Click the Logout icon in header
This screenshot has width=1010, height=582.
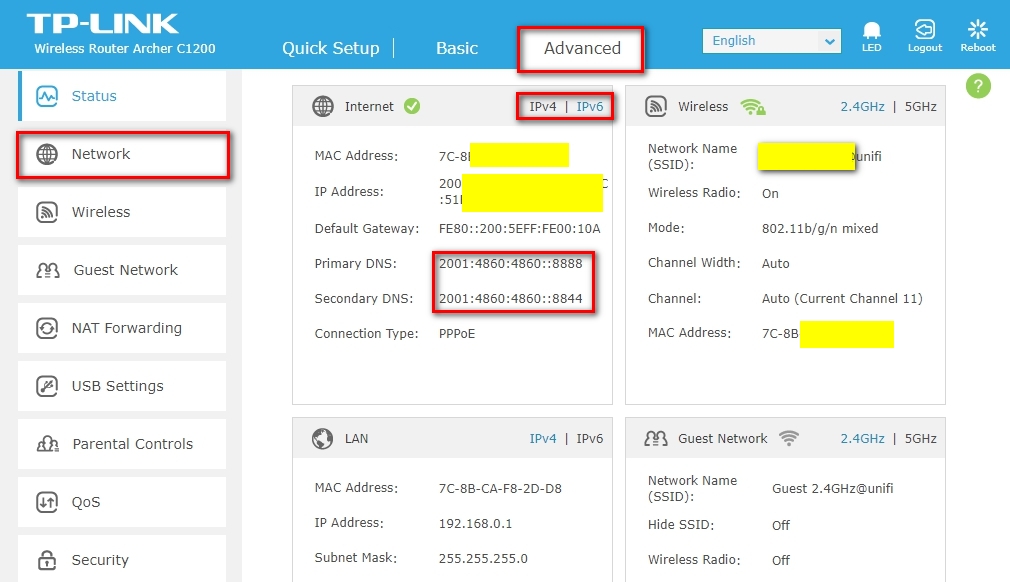[x=925, y=29]
